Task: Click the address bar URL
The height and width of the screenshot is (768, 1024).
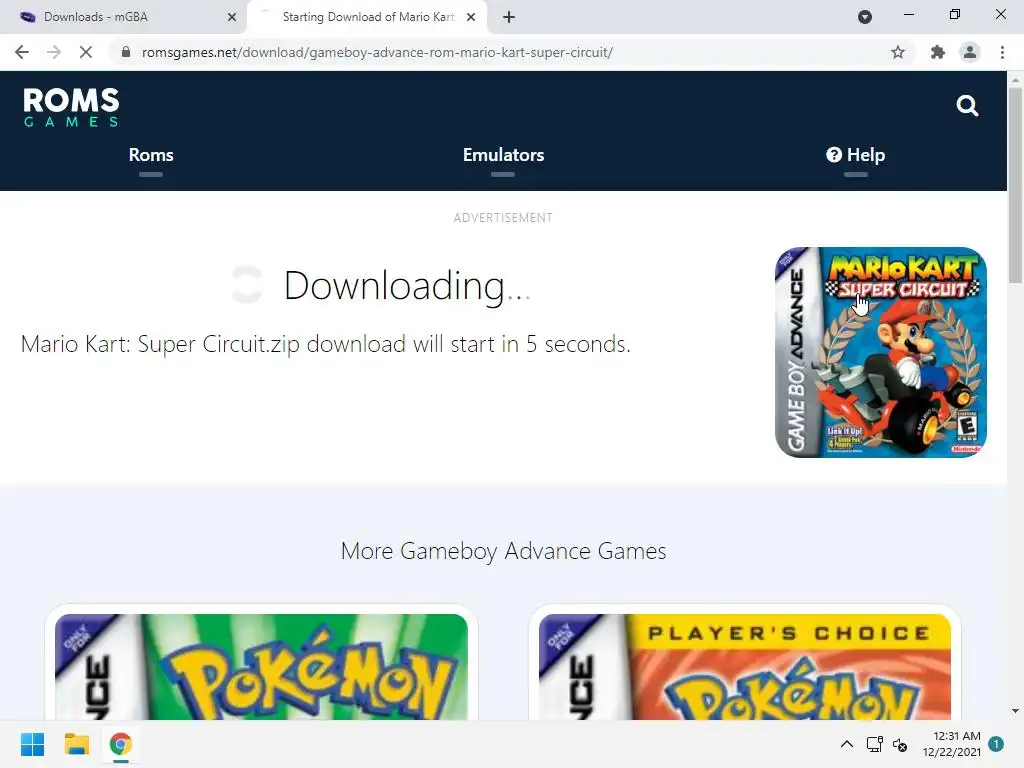Action: click(377, 52)
